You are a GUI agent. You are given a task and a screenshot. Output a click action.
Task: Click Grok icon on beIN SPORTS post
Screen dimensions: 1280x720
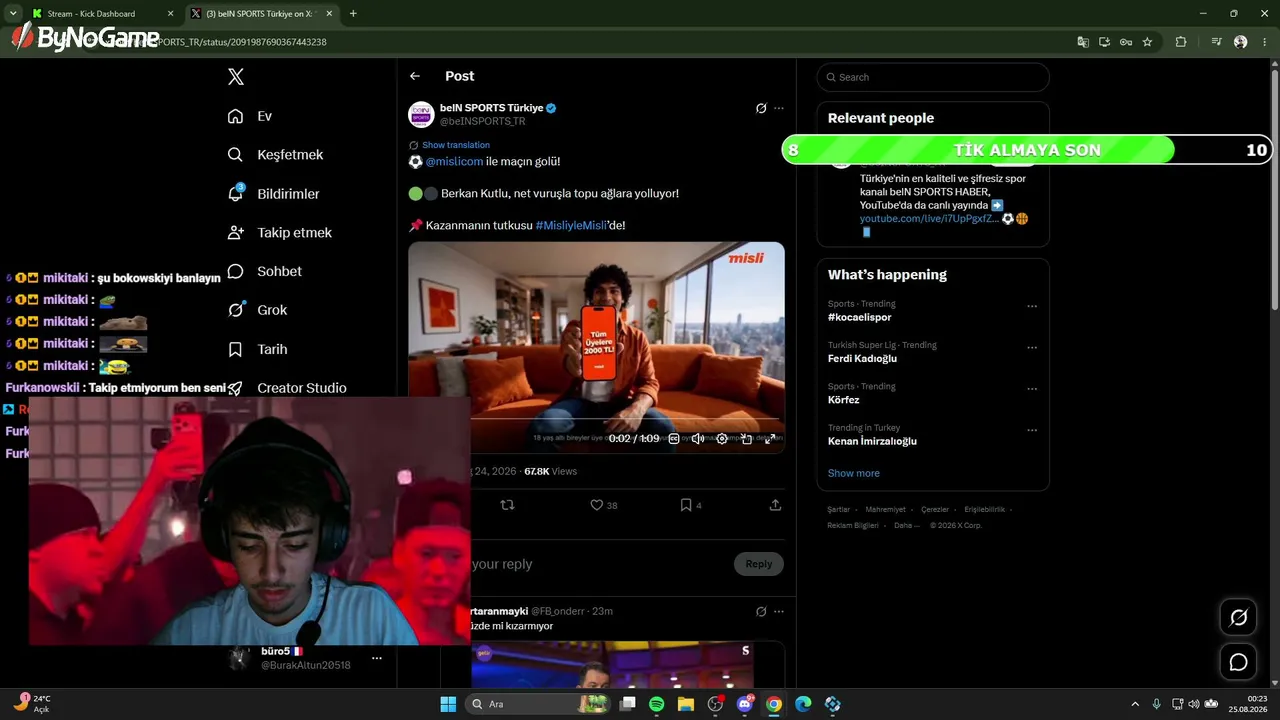tap(761, 108)
